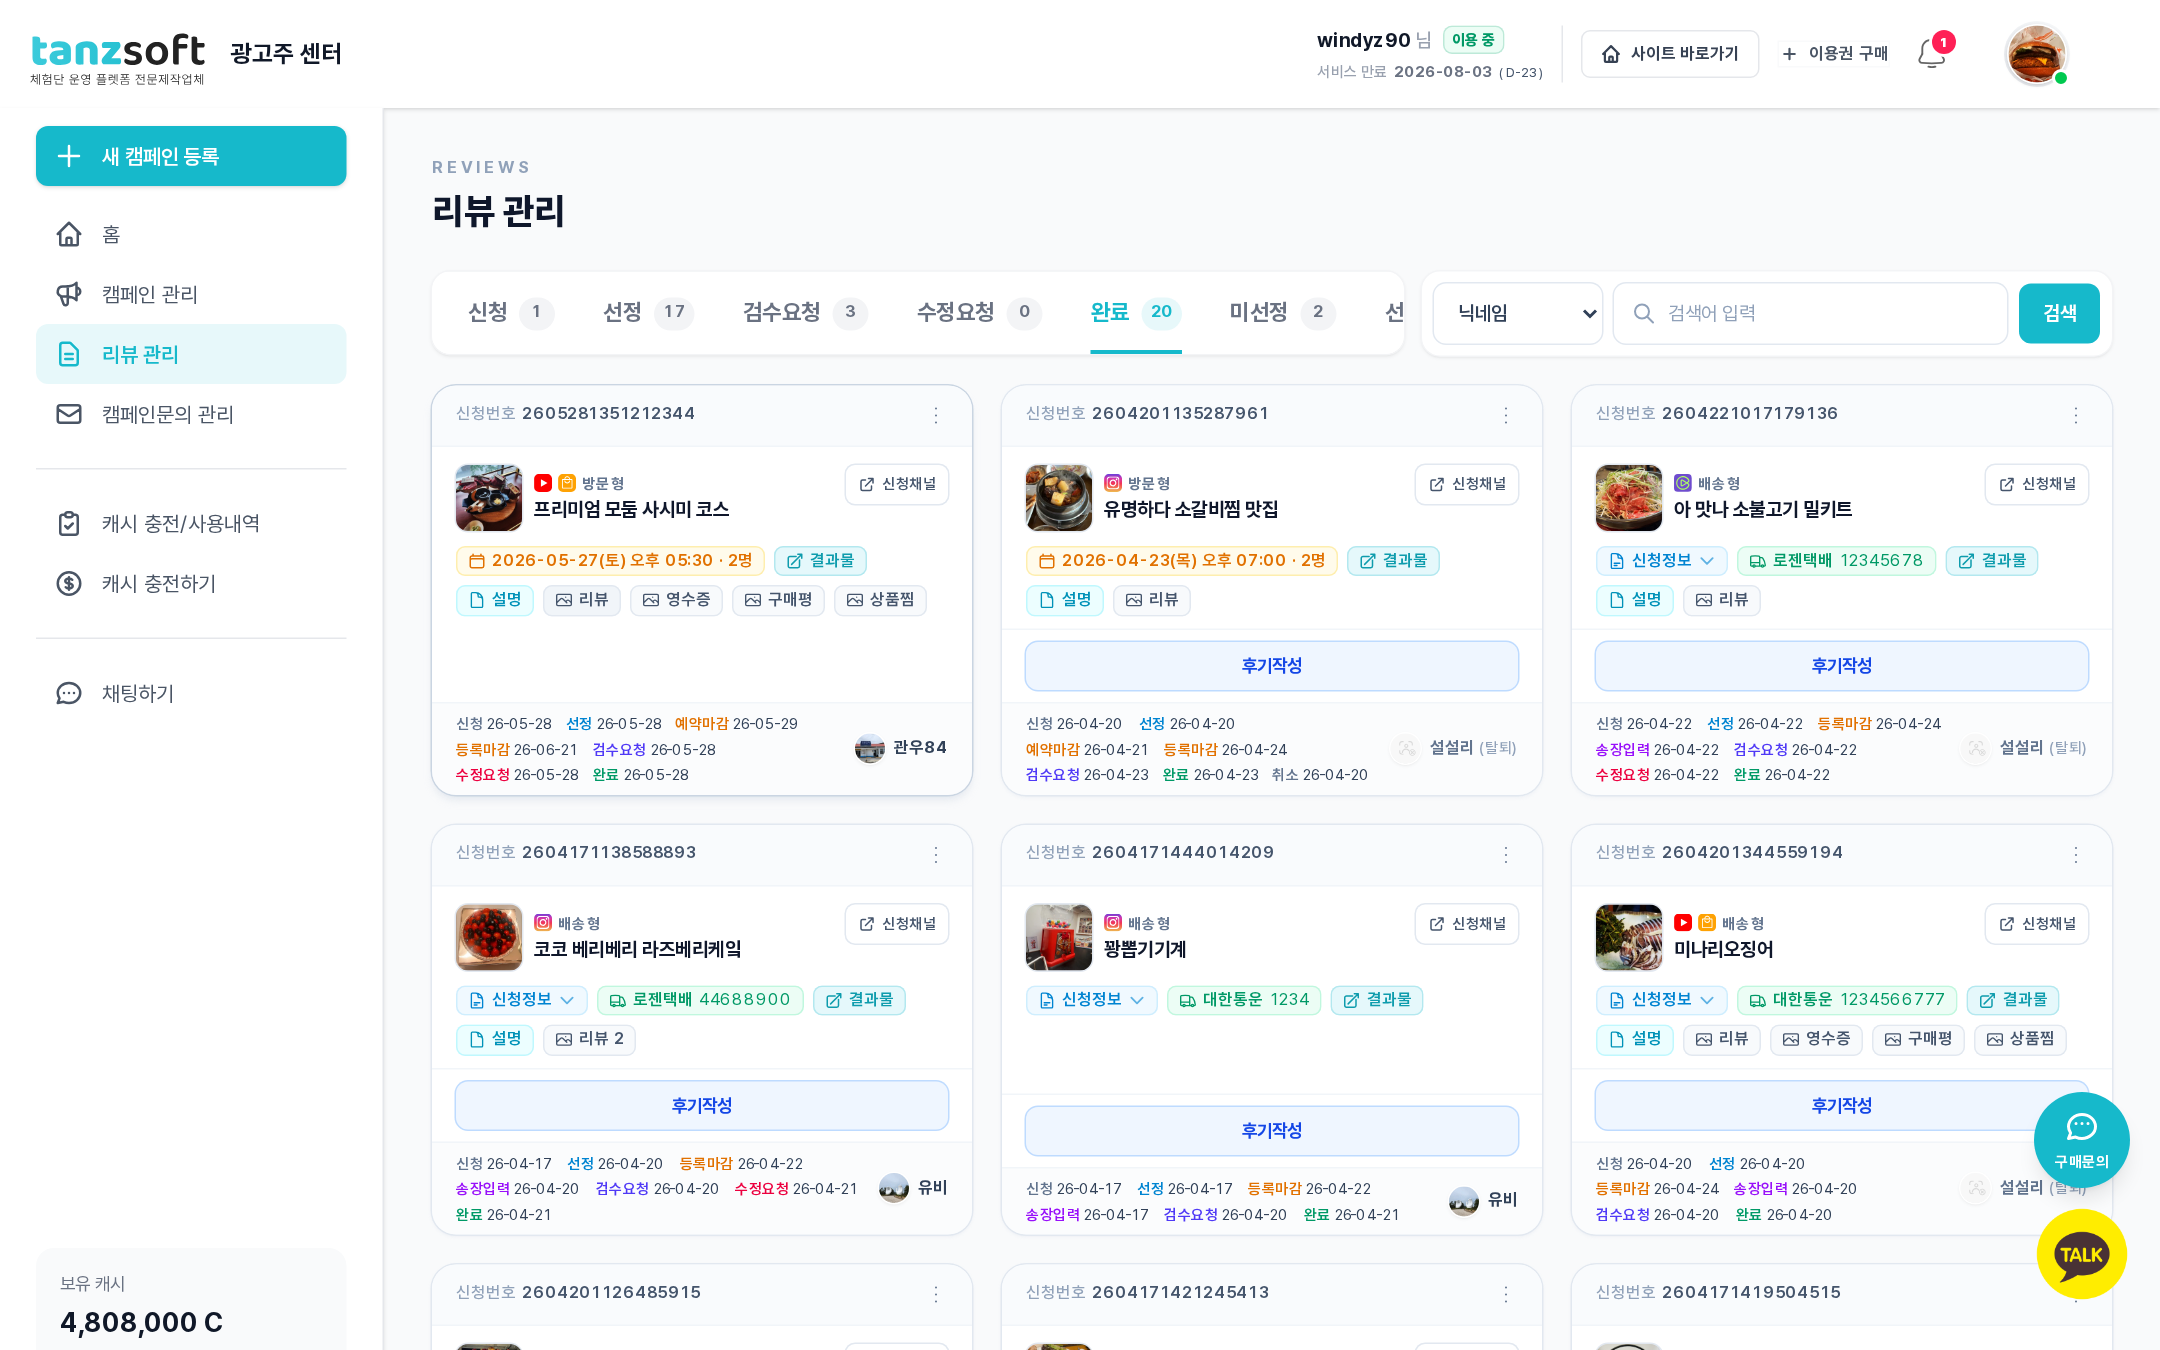Open 결과물 link on 프리미엄 모둠 사시미 코스 card
Viewport: 2160px width, 1350px height.
pyautogui.click(x=820, y=561)
